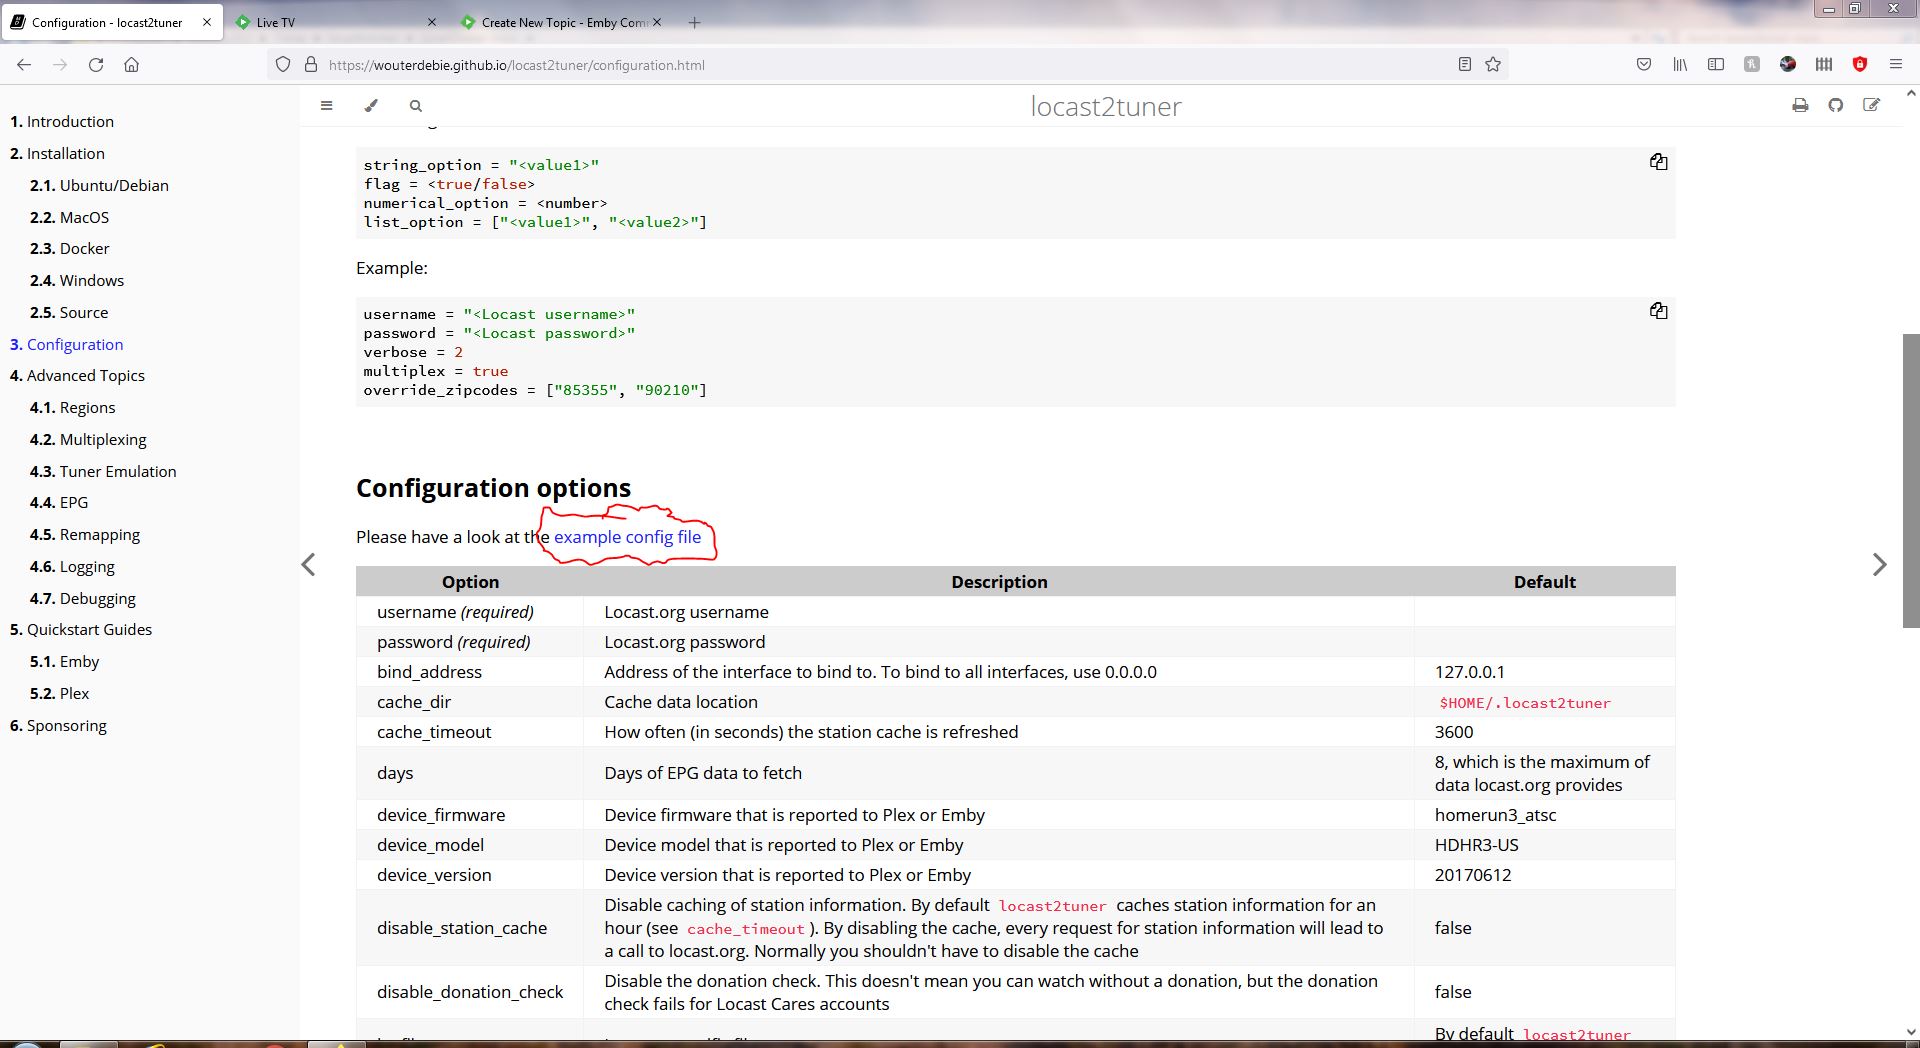The width and height of the screenshot is (1920, 1048).
Task: Open 4.5 Remapping section
Action: tap(85, 534)
